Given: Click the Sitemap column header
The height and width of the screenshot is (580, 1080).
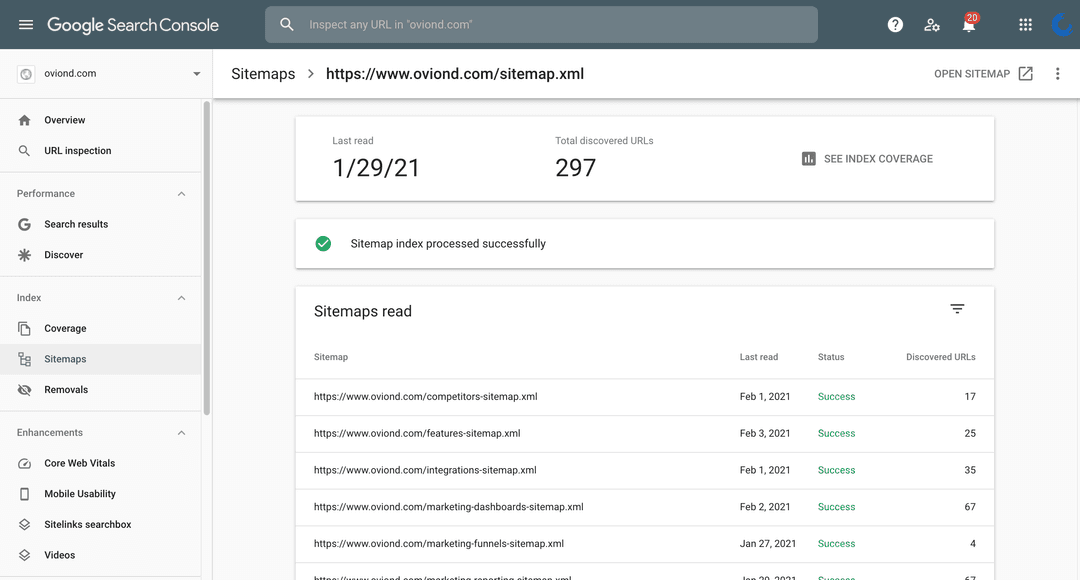Looking at the screenshot, I should pyautogui.click(x=331, y=357).
